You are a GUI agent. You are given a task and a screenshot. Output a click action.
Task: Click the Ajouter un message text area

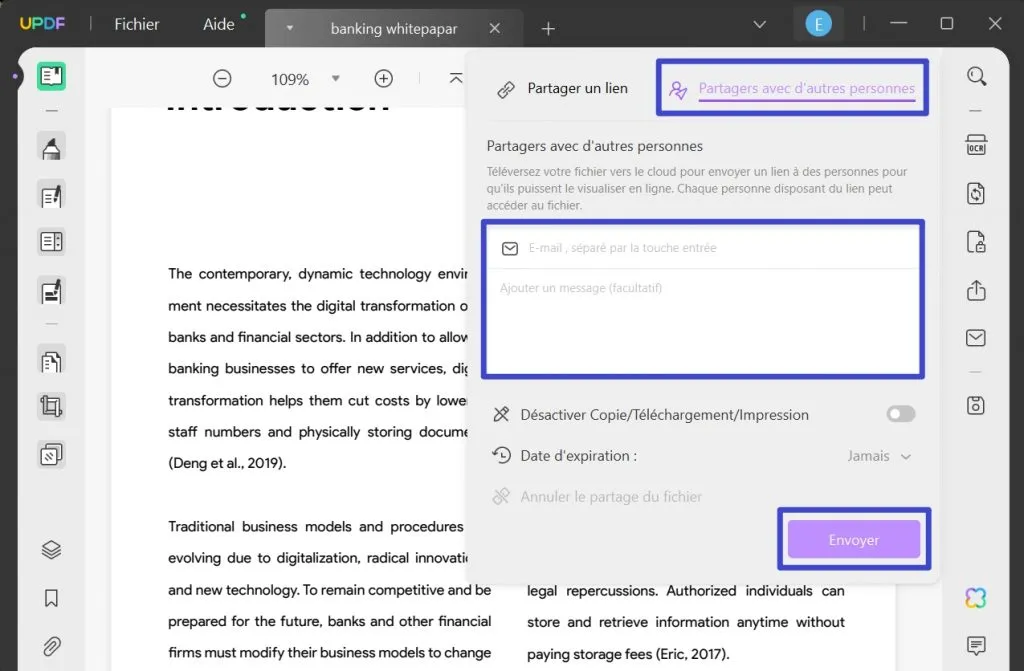pos(703,320)
